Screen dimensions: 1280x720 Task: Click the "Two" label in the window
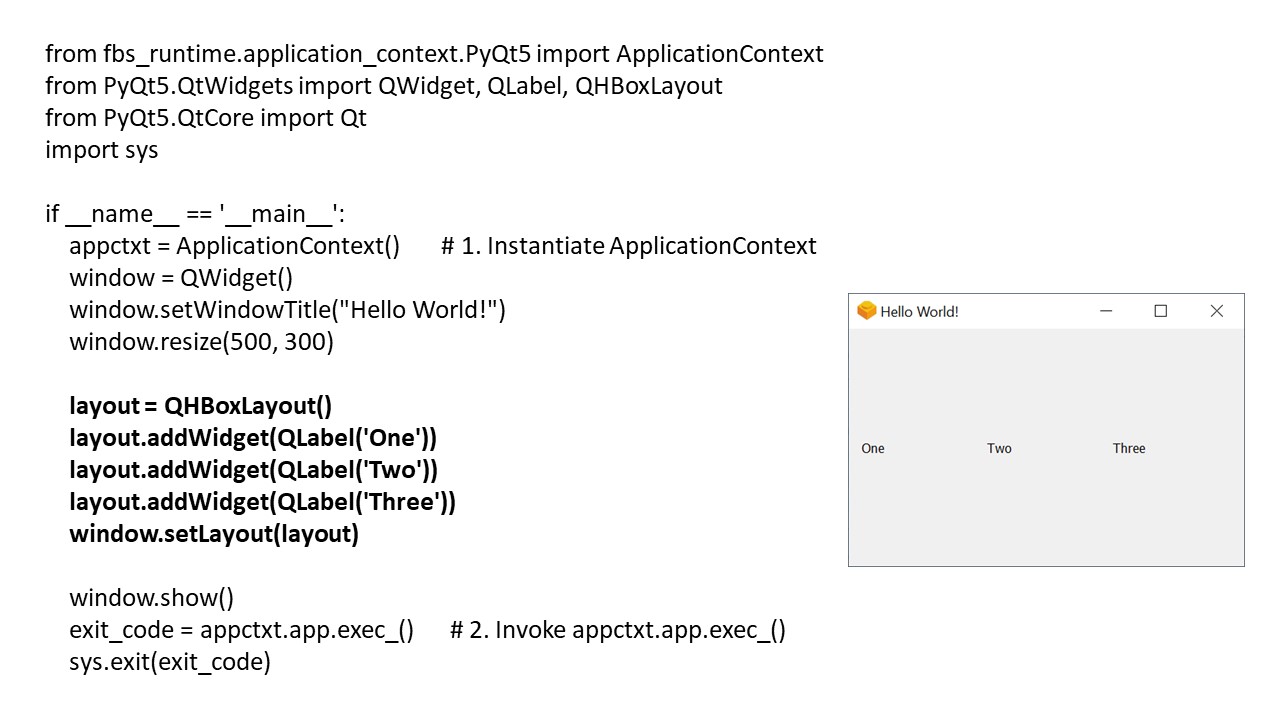pos(999,449)
